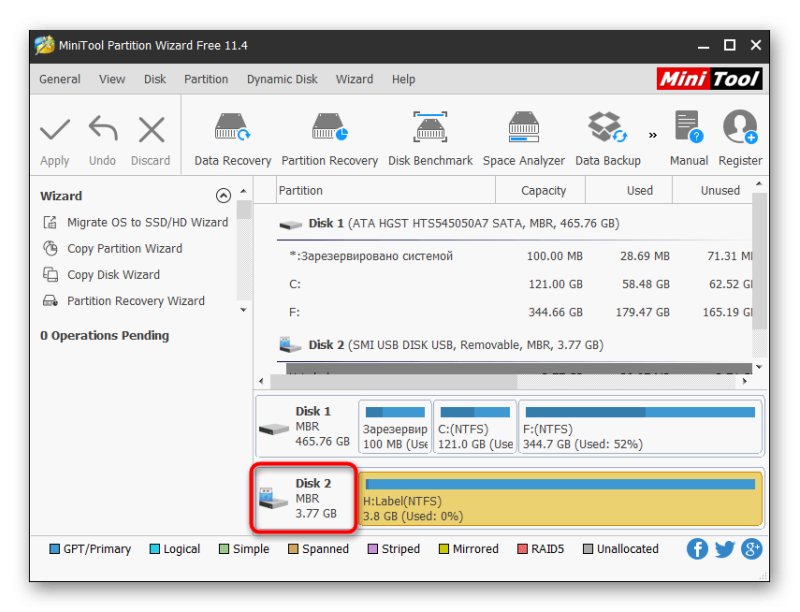Click Migrate OS to SSD/HD Wizard icon
800x612 pixels.
coord(50,222)
